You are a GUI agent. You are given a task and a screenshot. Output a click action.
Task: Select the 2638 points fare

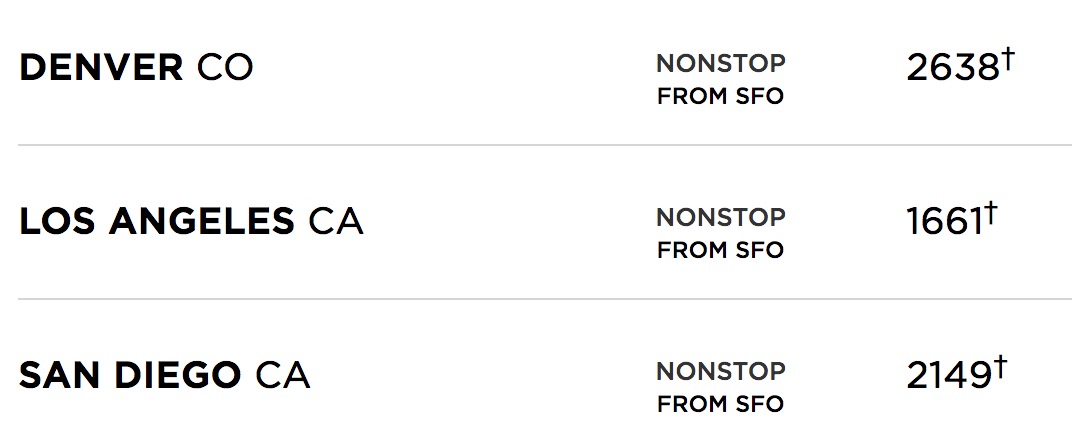click(952, 68)
